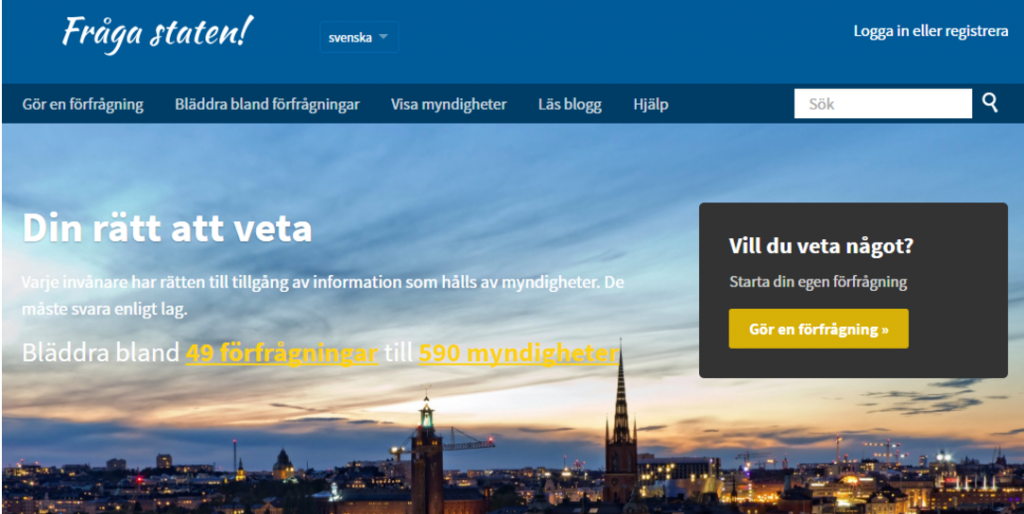
Task: Open Logga in eller registrera
Action: (931, 31)
